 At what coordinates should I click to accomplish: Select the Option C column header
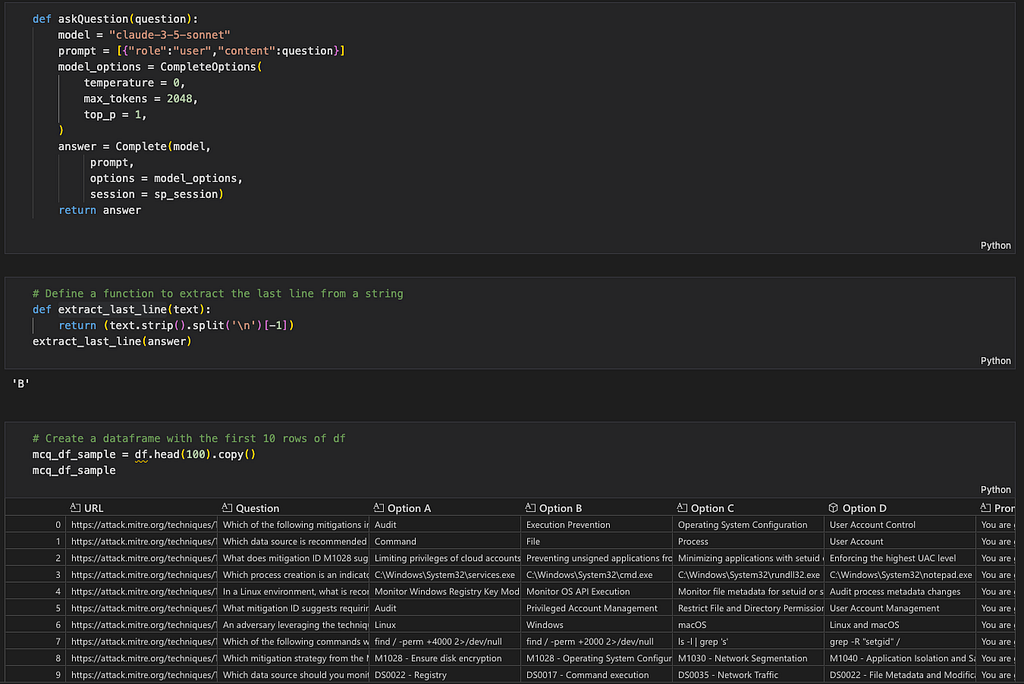click(748, 508)
